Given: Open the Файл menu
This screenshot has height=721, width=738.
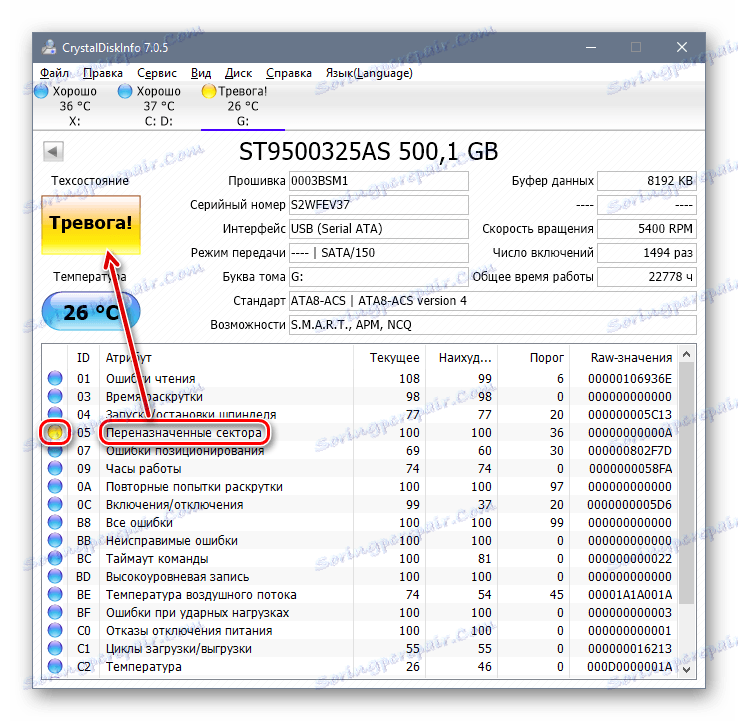Looking at the screenshot, I should coord(54,73).
